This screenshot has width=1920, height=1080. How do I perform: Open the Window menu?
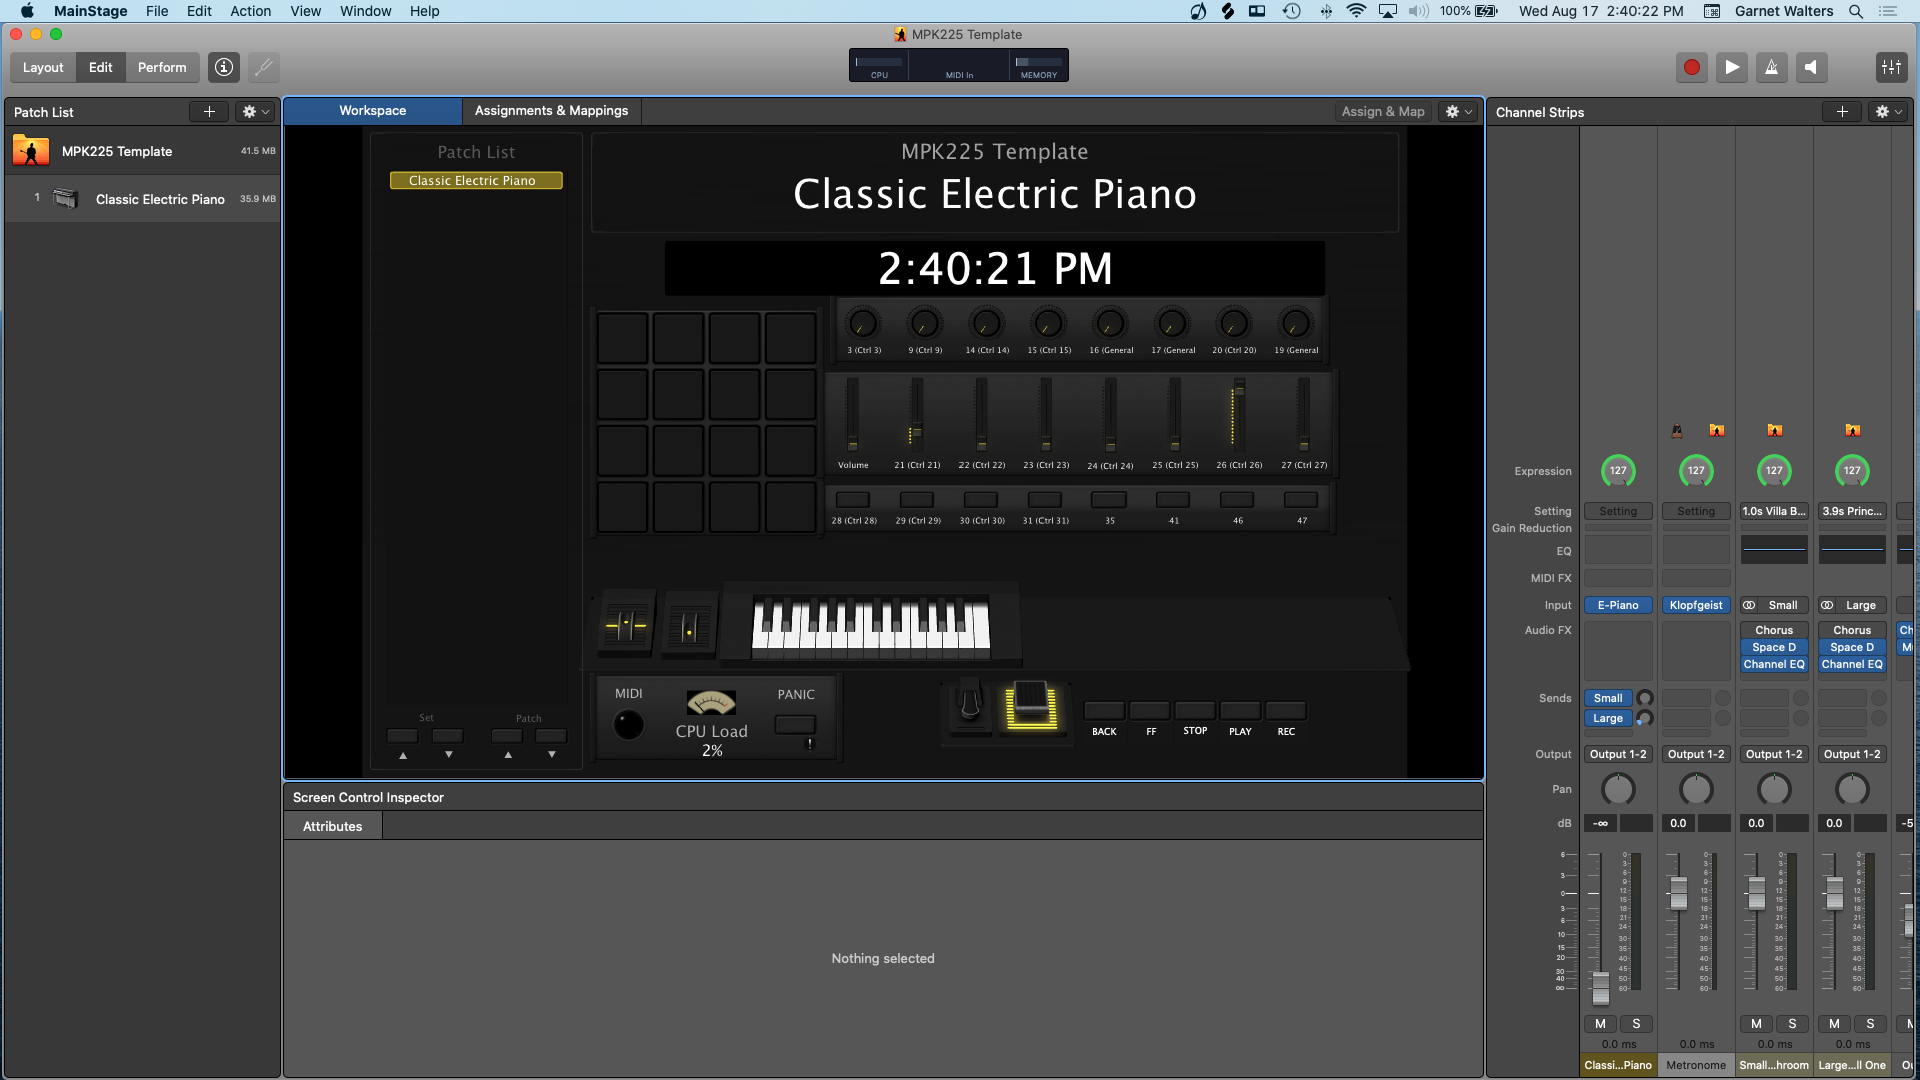tap(366, 11)
